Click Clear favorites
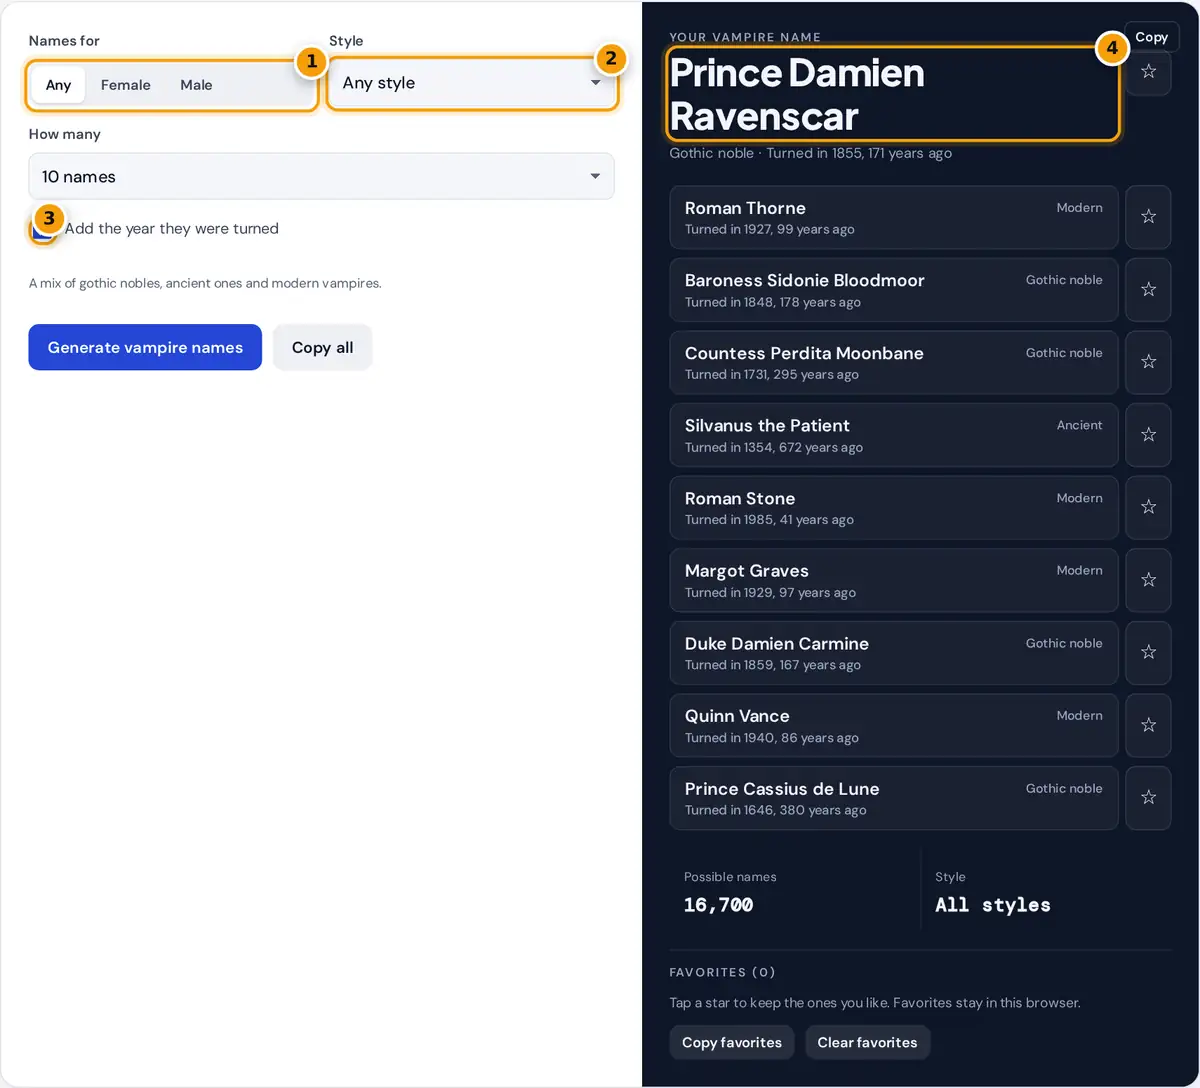 pyautogui.click(x=867, y=1042)
